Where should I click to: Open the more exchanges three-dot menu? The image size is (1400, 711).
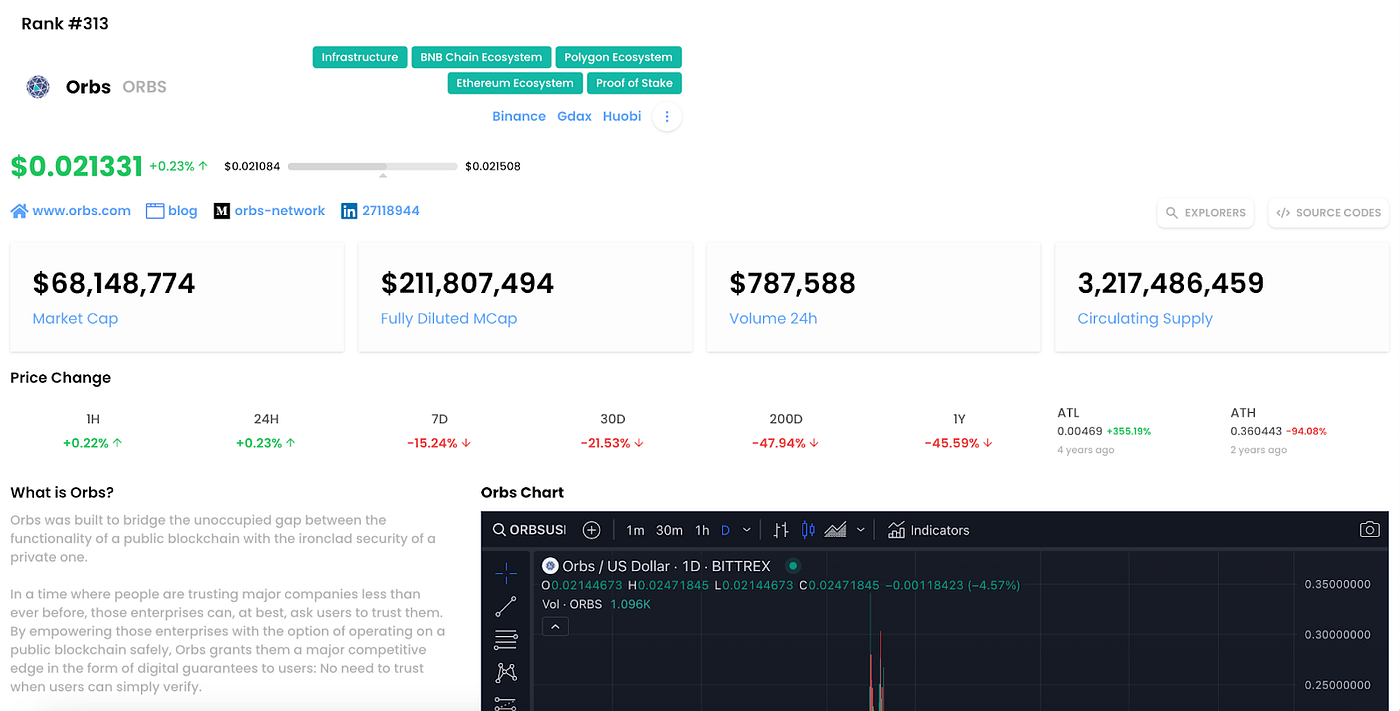point(666,116)
